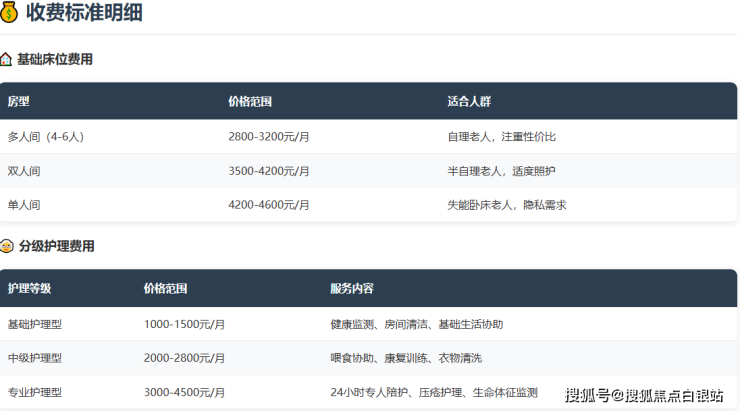740x411 pixels.
Task: Open the 搜狐号@搜狐焦点白银站 watermark link
Action: pos(645,396)
